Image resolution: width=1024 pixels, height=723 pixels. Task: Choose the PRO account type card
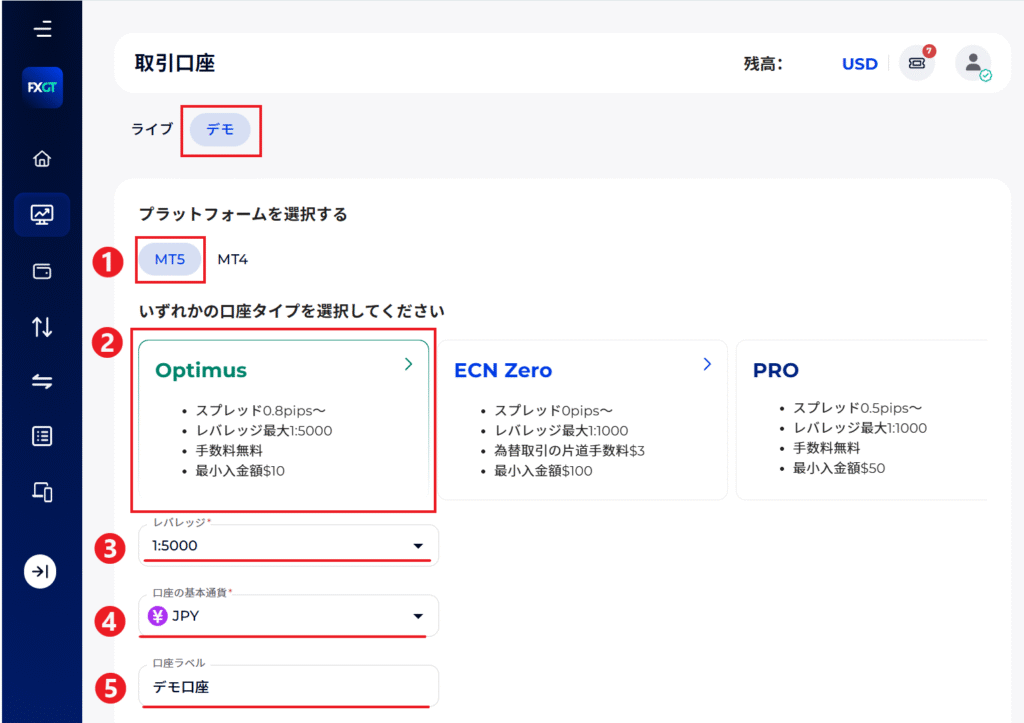tap(862, 419)
